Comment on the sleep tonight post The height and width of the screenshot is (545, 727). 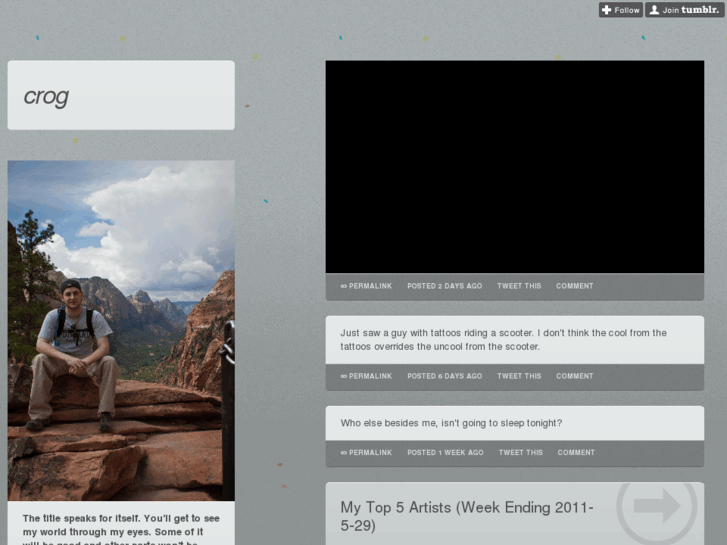click(576, 452)
